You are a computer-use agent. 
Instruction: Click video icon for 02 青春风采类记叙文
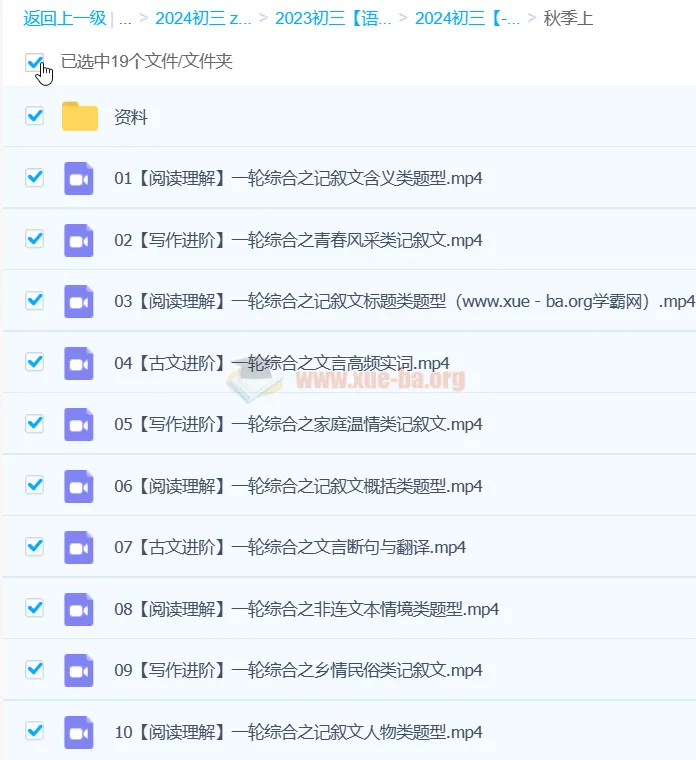point(79,240)
